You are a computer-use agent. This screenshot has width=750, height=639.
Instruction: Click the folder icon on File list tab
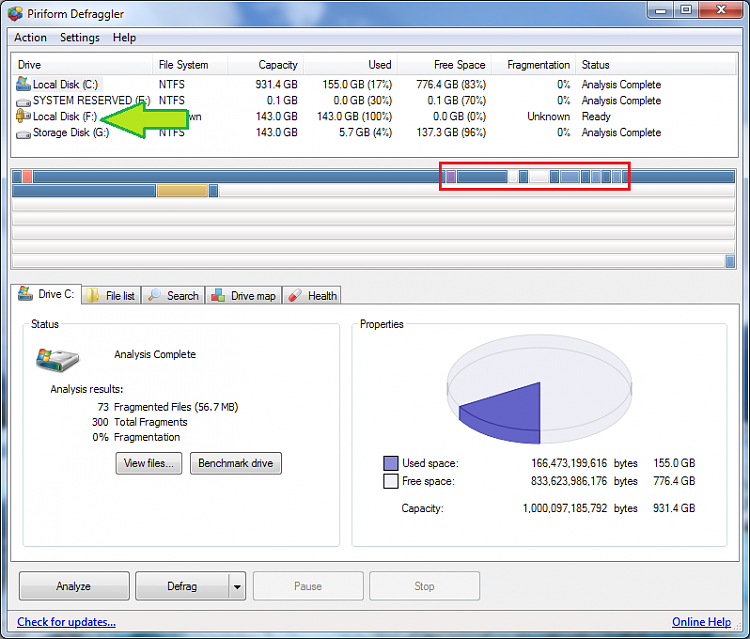tap(92, 296)
